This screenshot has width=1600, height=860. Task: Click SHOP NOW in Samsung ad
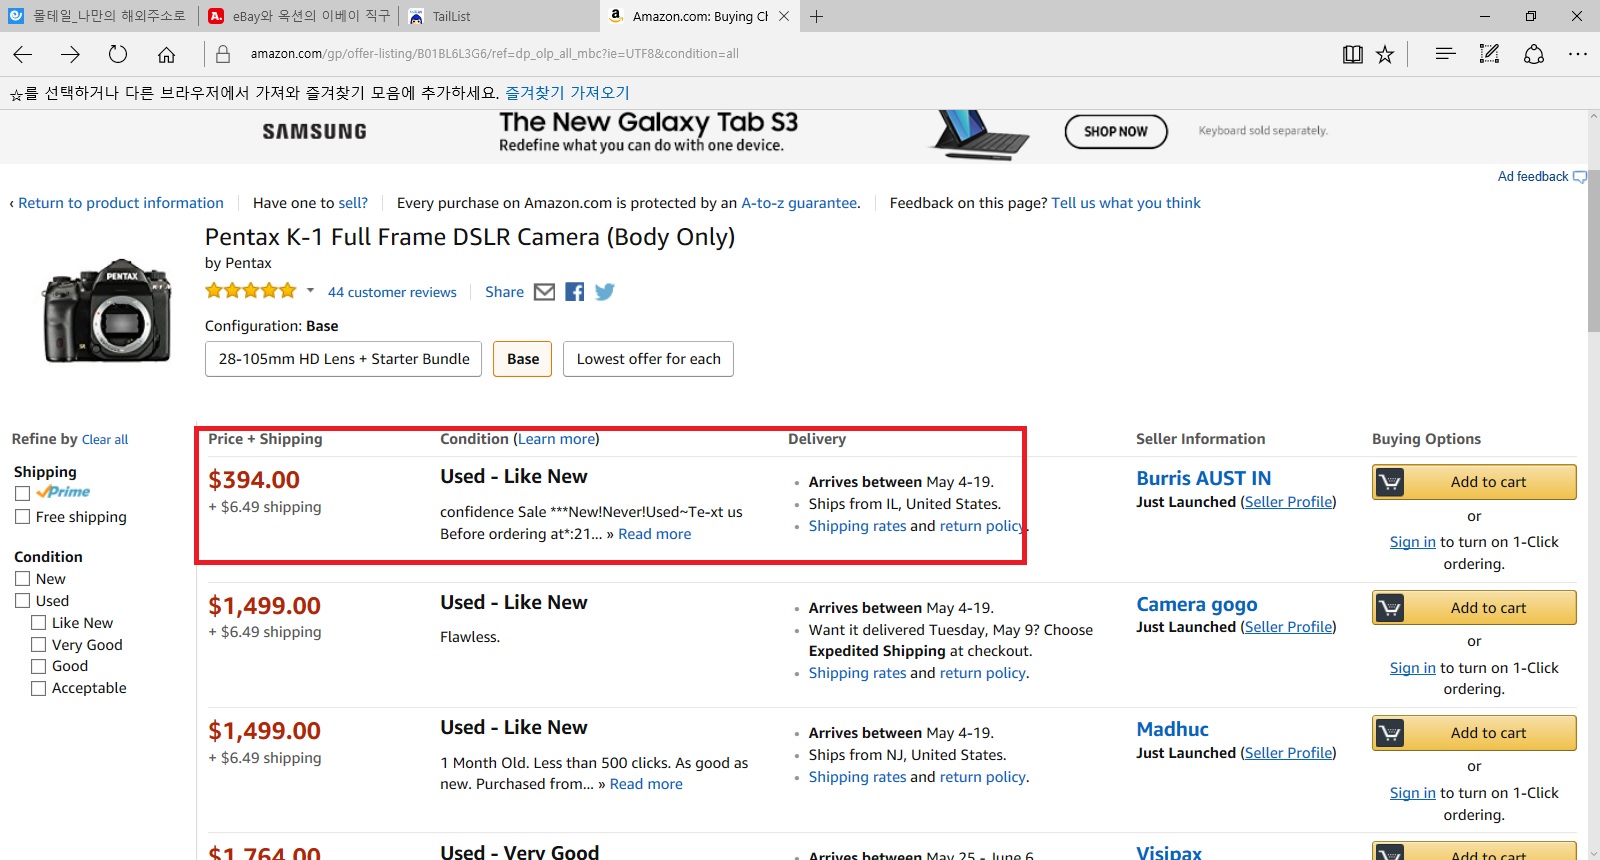pos(1116,131)
